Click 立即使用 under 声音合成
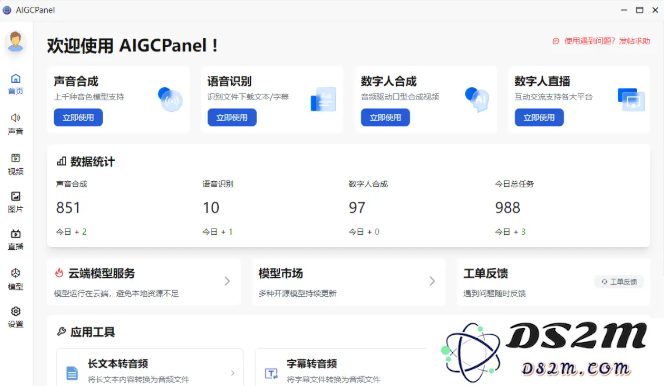 [78, 117]
